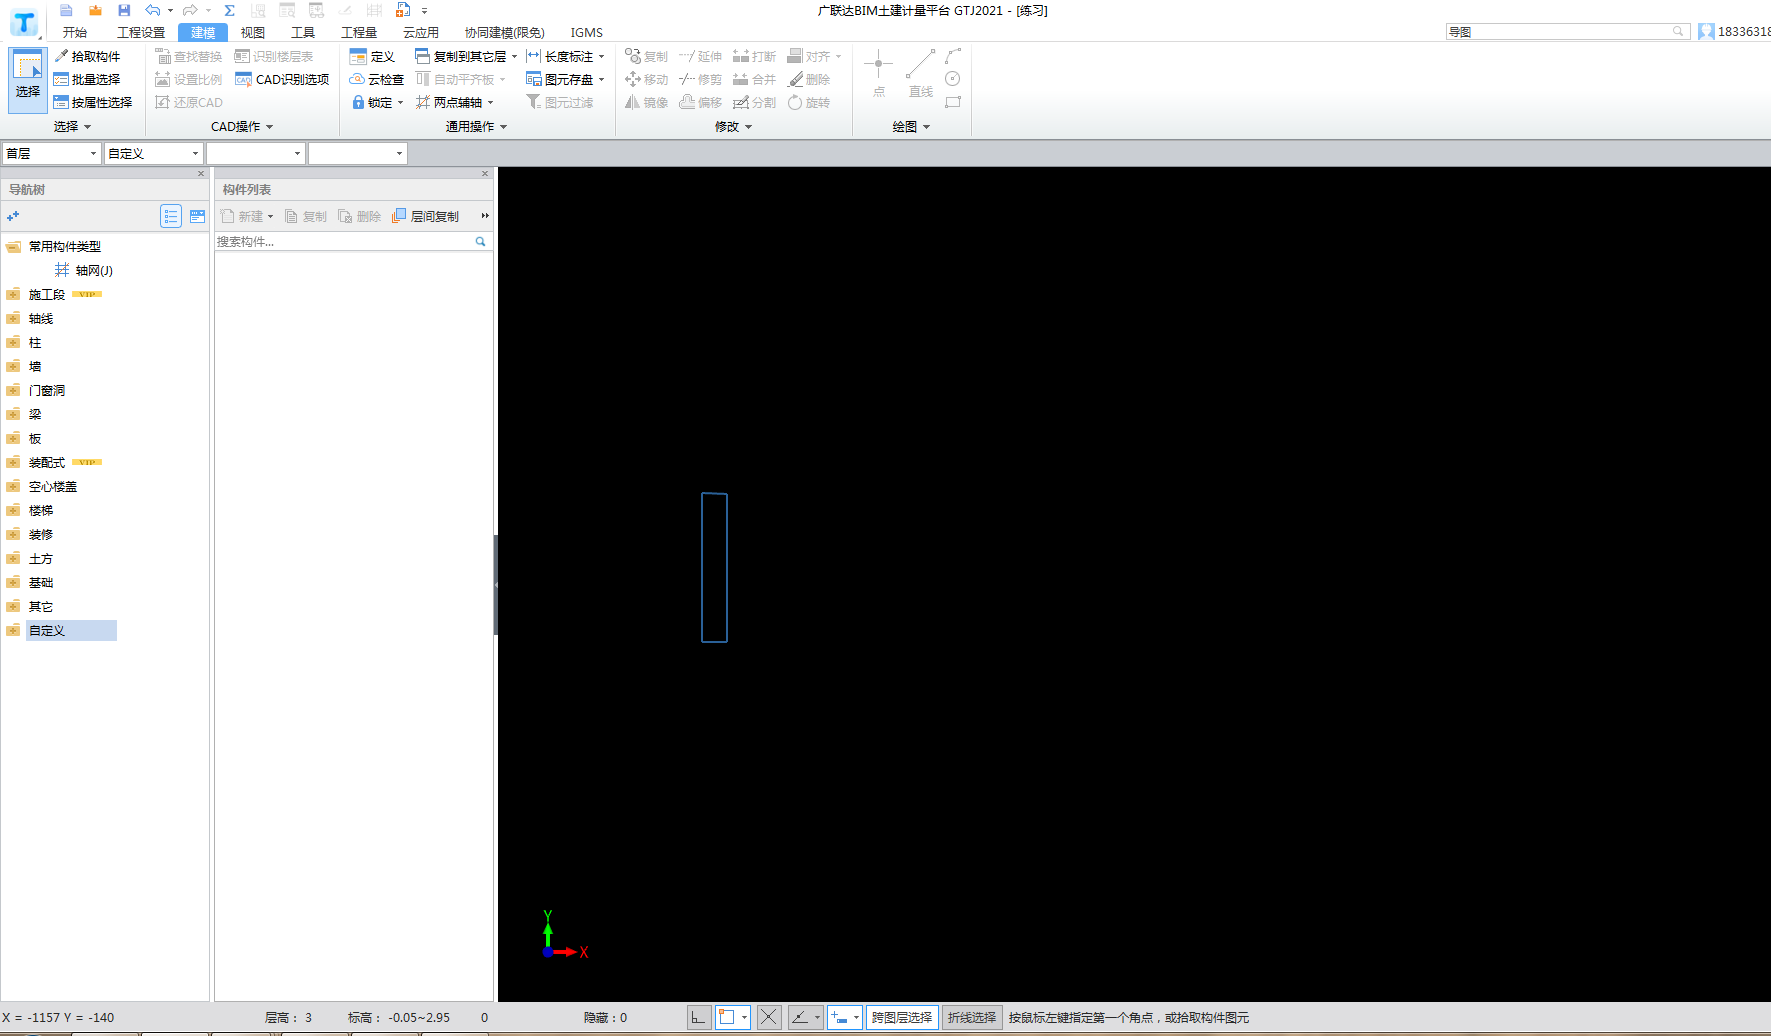Select the 楼梯 tree item
This screenshot has width=1771, height=1036.
point(41,510)
